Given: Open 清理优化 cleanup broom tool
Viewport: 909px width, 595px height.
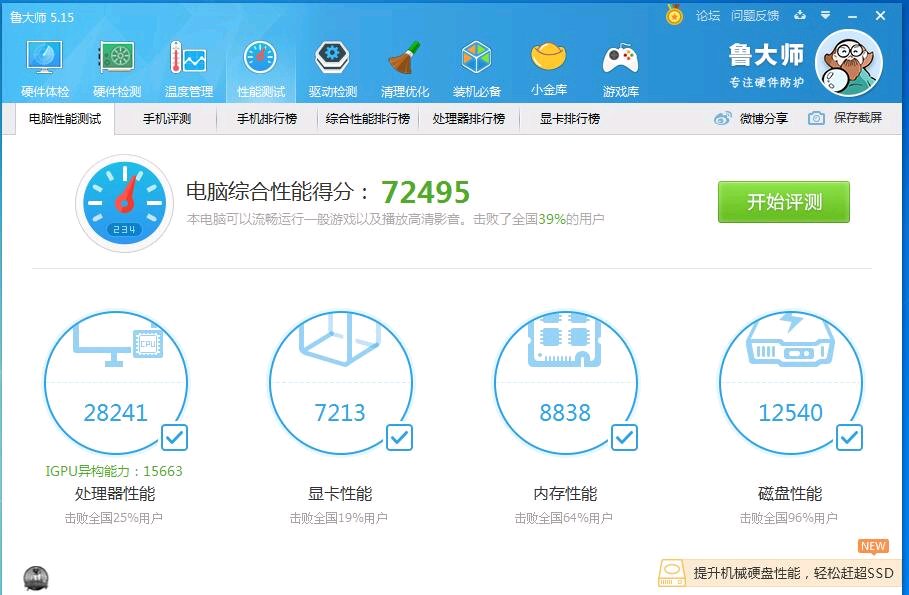Looking at the screenshot, I should tap(405, 70).
